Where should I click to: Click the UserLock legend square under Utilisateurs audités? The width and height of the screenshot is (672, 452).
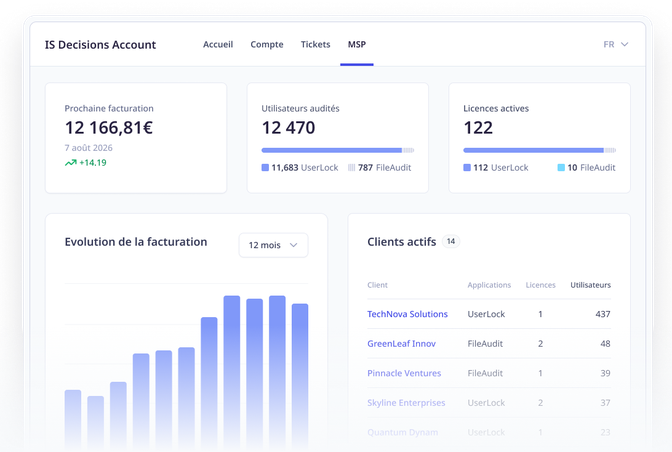click(265, 168)
